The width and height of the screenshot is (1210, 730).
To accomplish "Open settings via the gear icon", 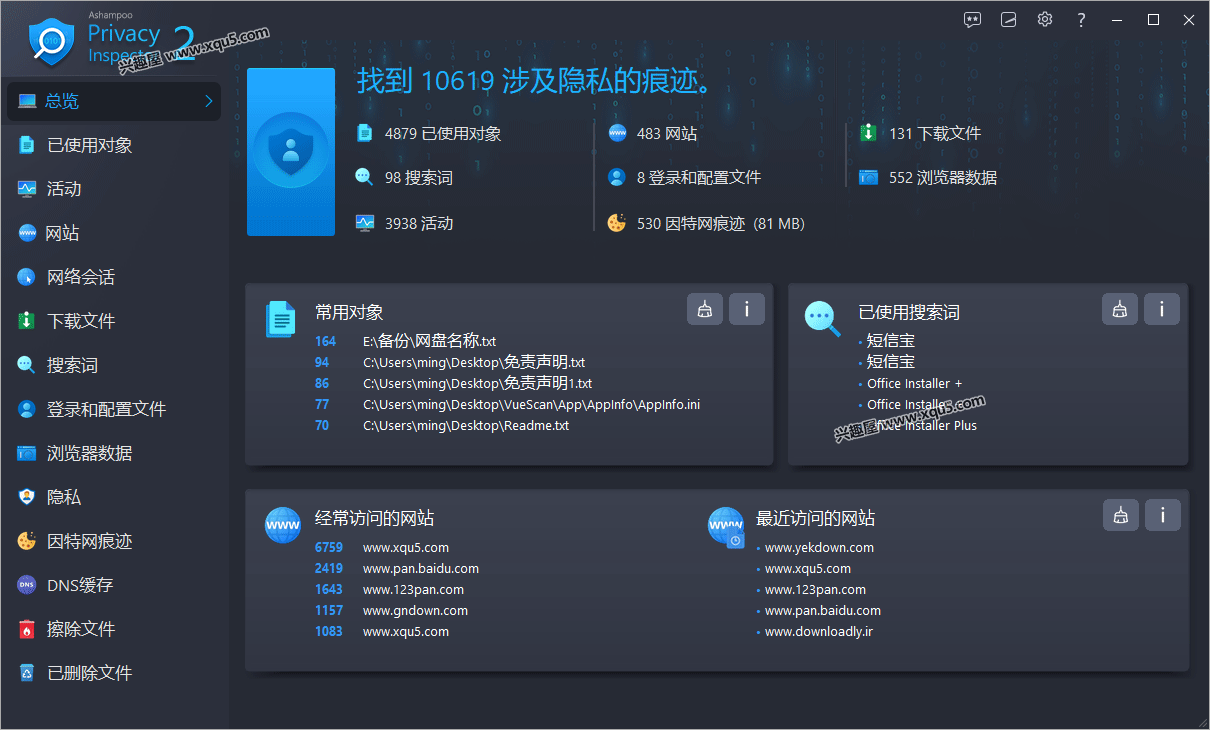I will [1045, 20].
